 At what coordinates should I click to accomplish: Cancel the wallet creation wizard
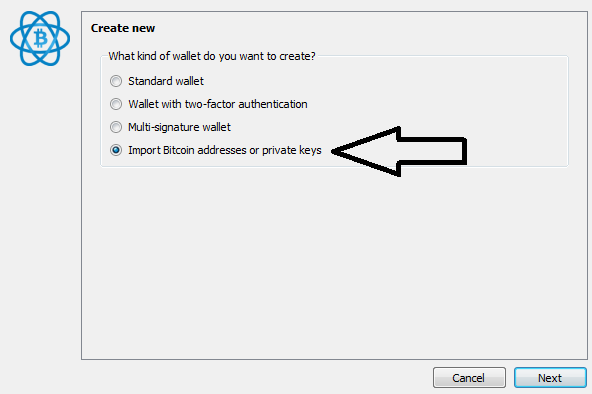469,377
